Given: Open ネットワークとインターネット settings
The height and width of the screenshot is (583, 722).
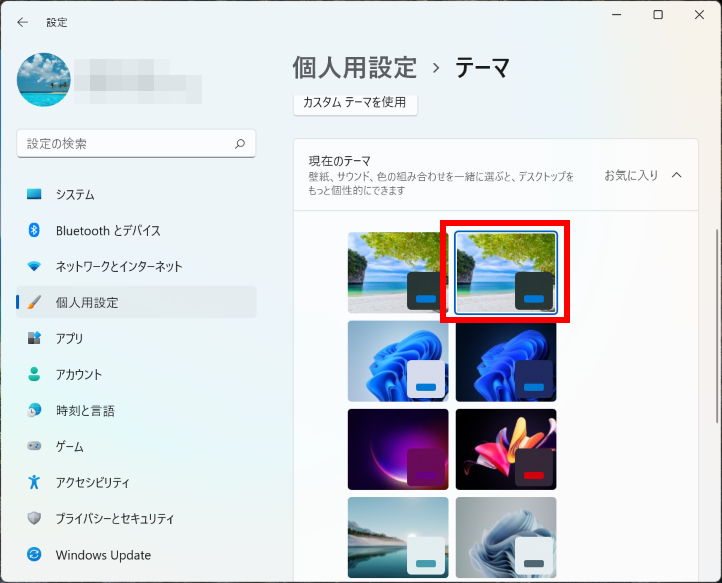Looking at the screenshot, I should pos(136,266).
